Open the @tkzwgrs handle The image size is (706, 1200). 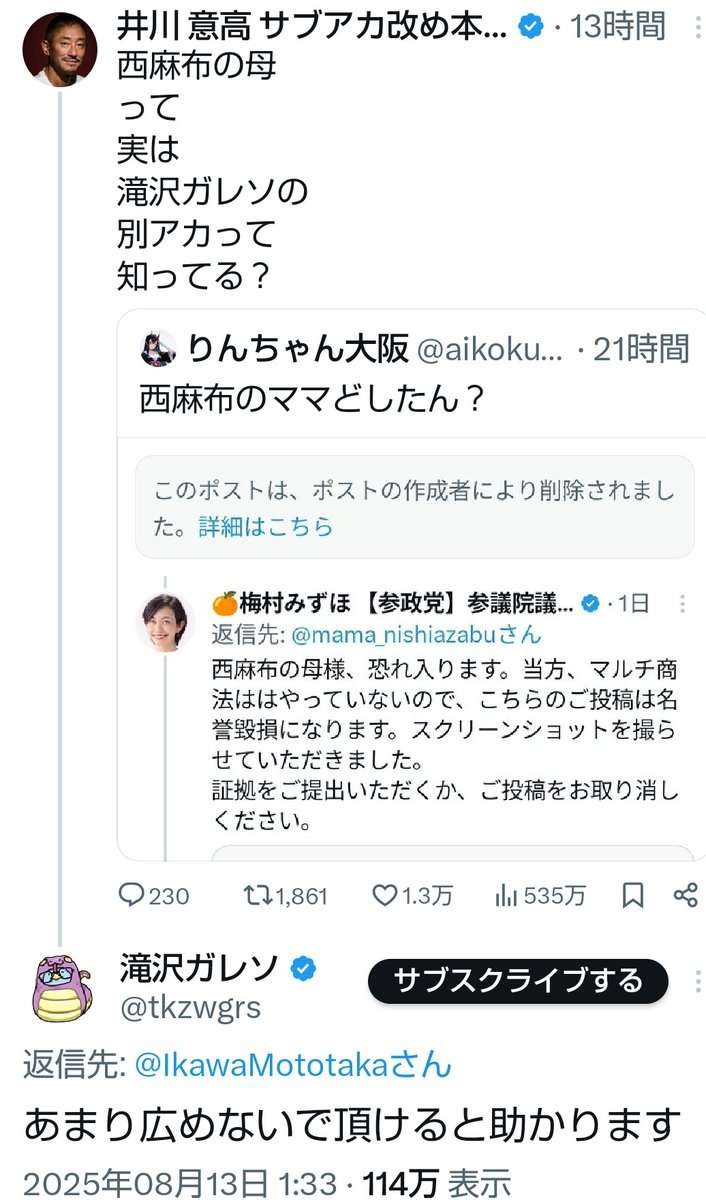[190, 1008]
